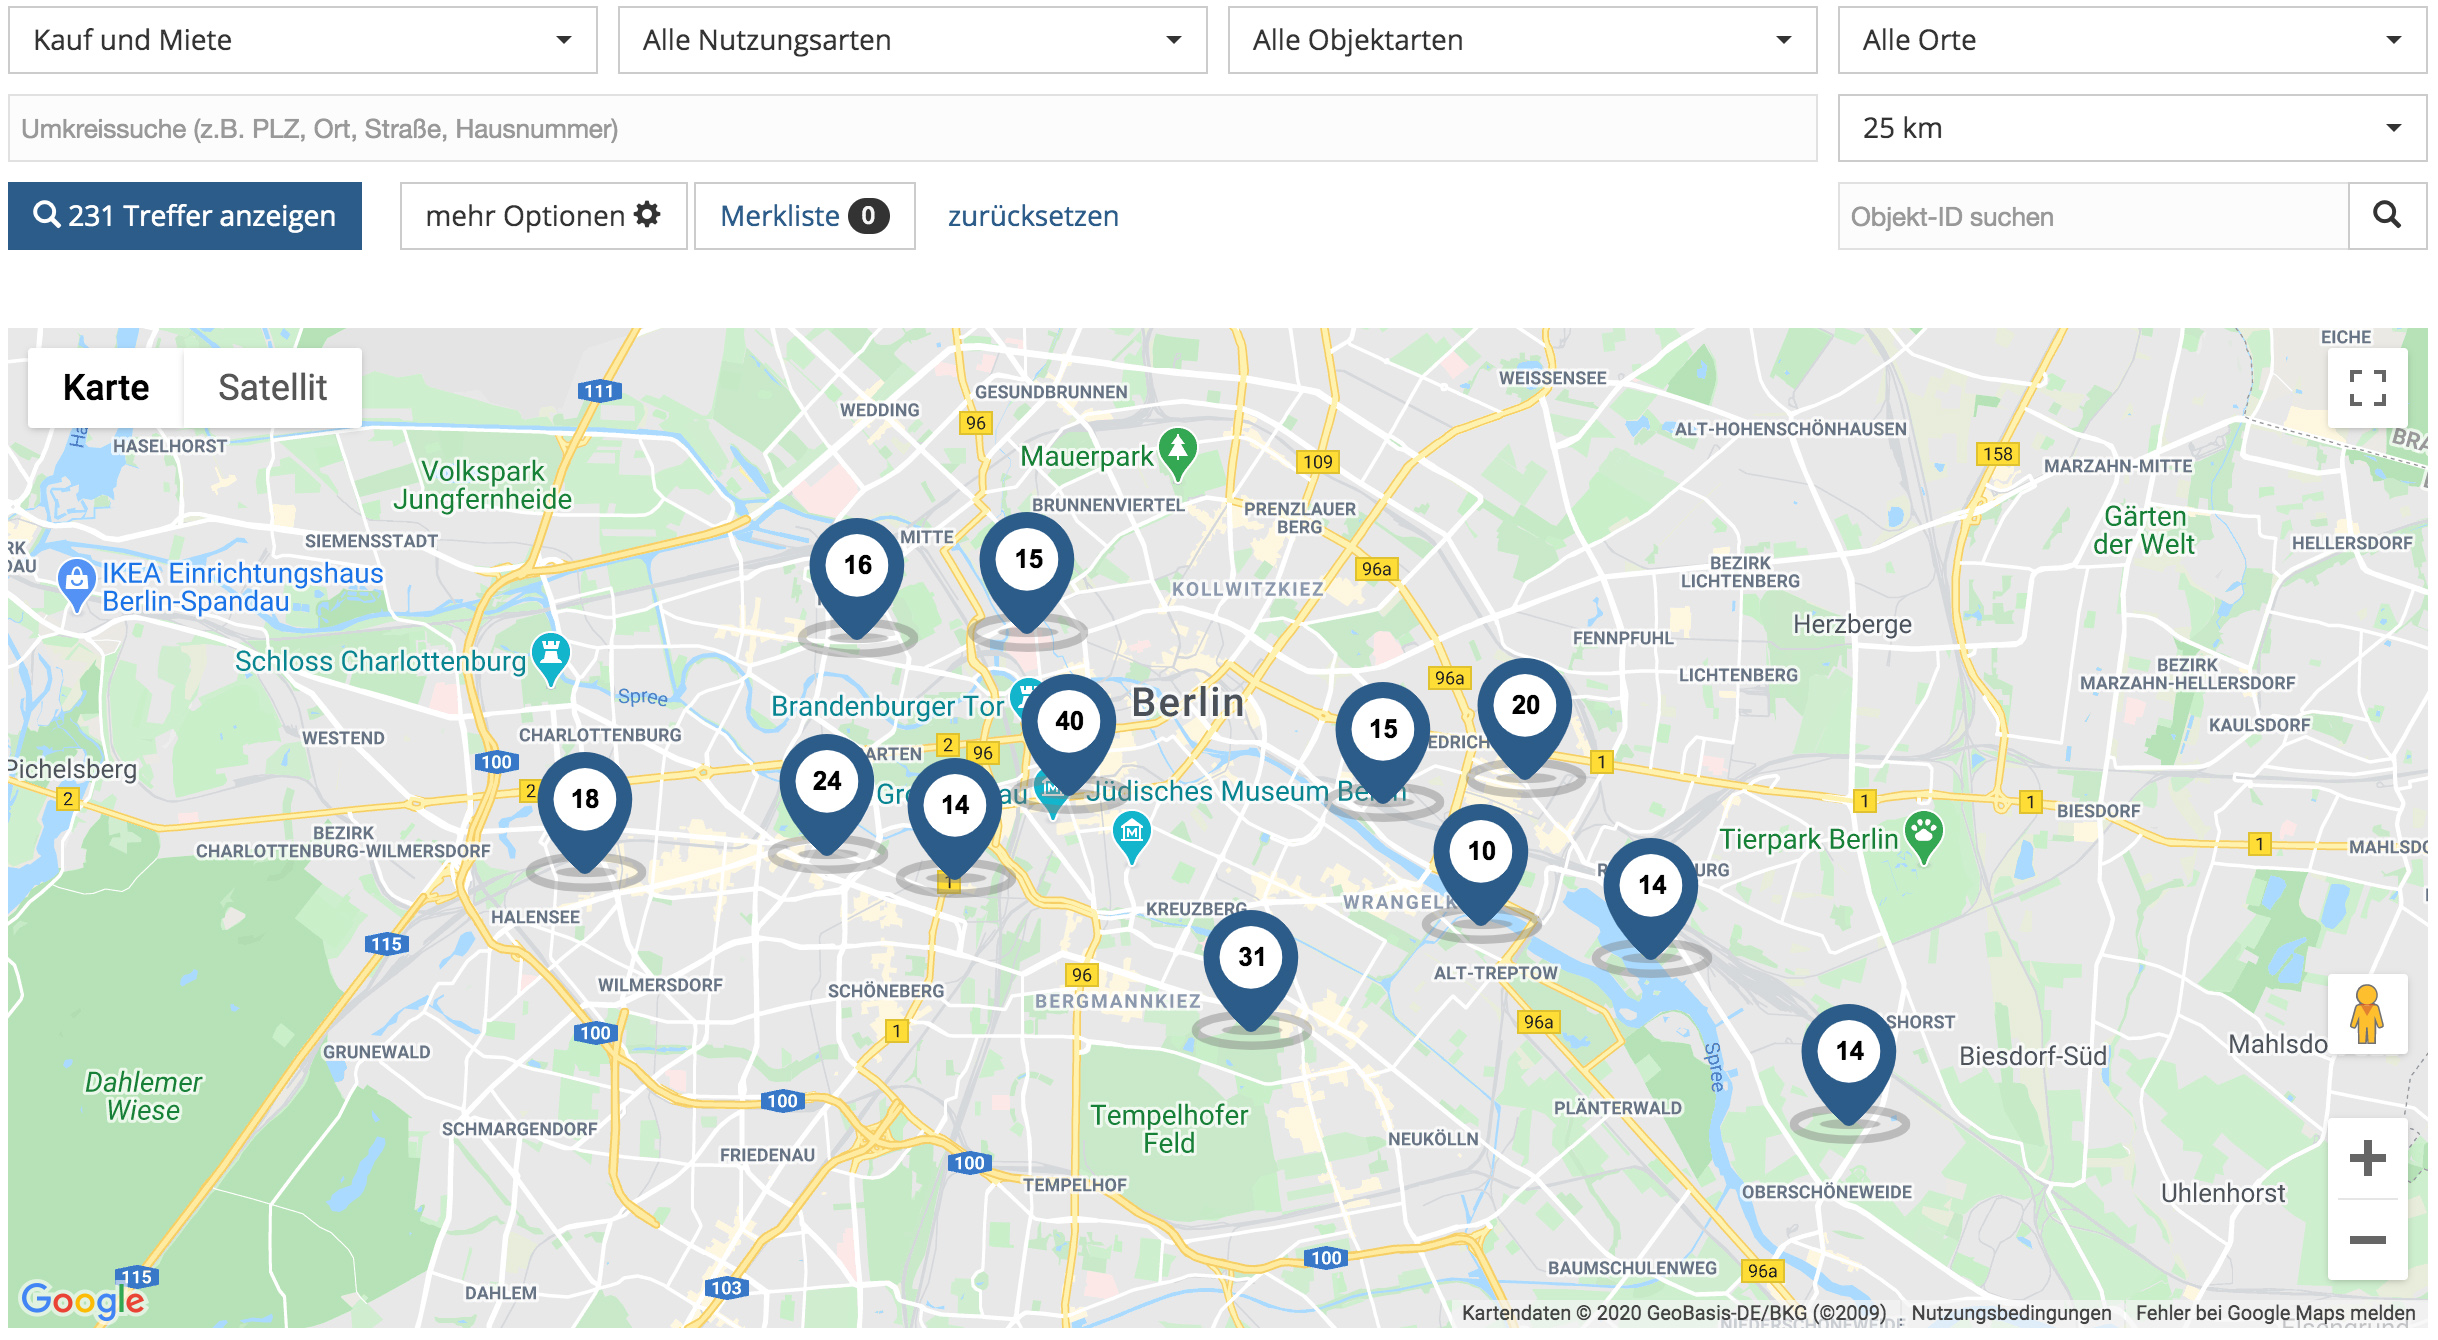Switch map to Satellit view
Viewport: 2438px width, 1340px height.
coord(272,388)
